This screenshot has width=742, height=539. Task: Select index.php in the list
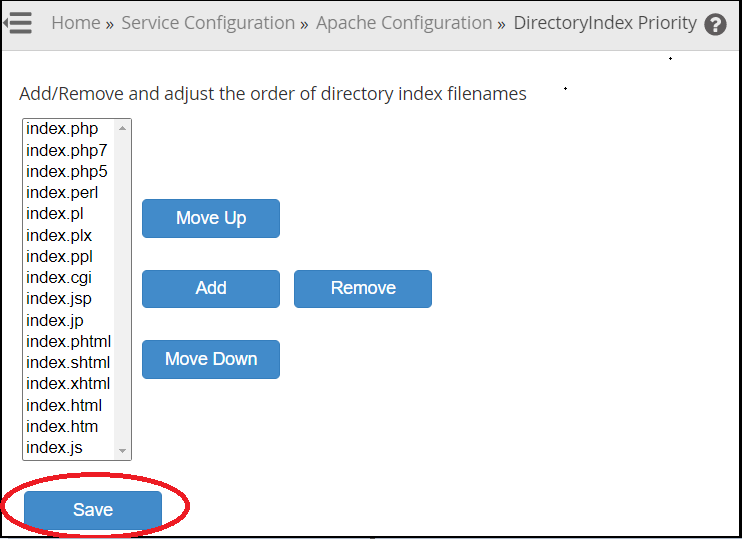pos(69,129)
